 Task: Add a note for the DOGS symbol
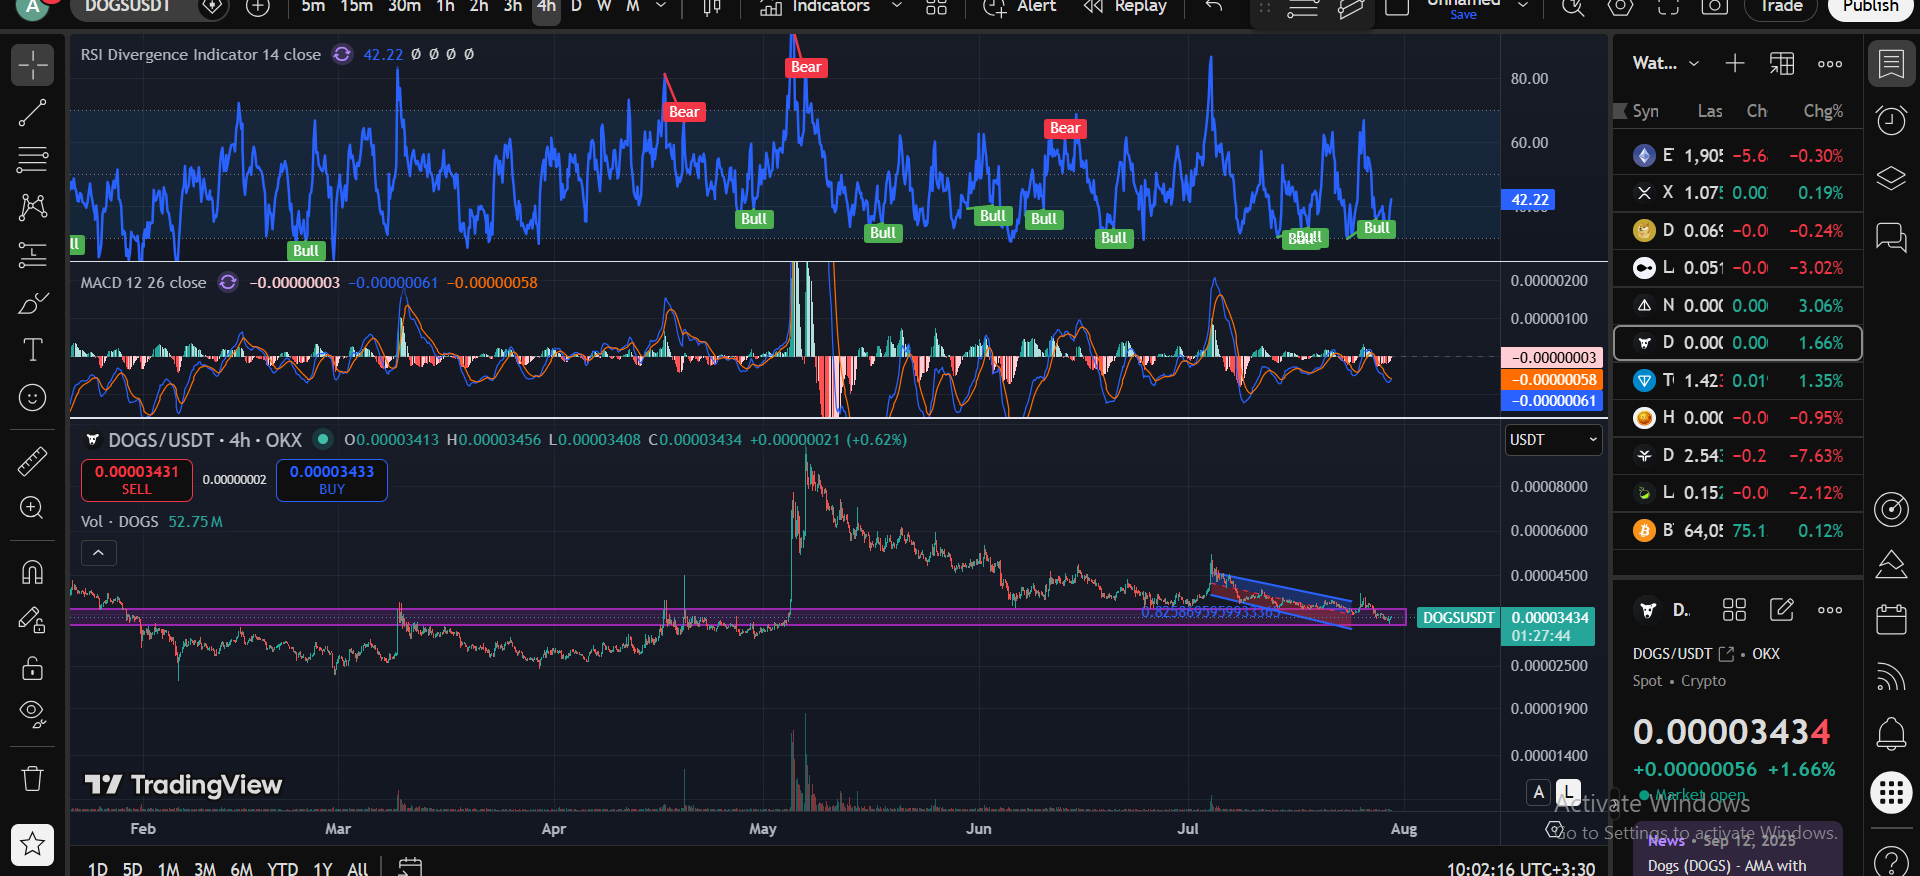pyautogui.click(x=1782, y=610)
